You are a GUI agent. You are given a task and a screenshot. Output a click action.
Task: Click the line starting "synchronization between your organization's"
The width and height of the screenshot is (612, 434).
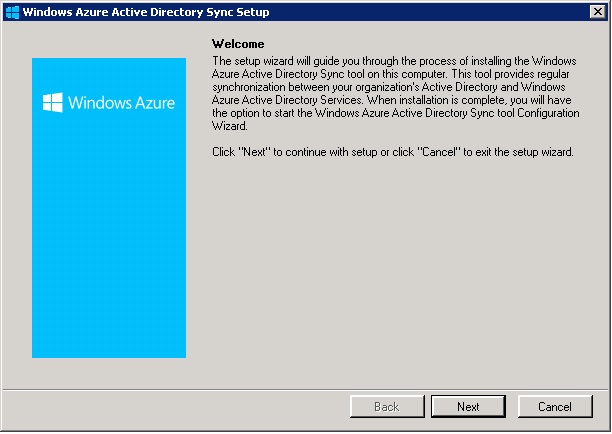[x=389, y=87]
